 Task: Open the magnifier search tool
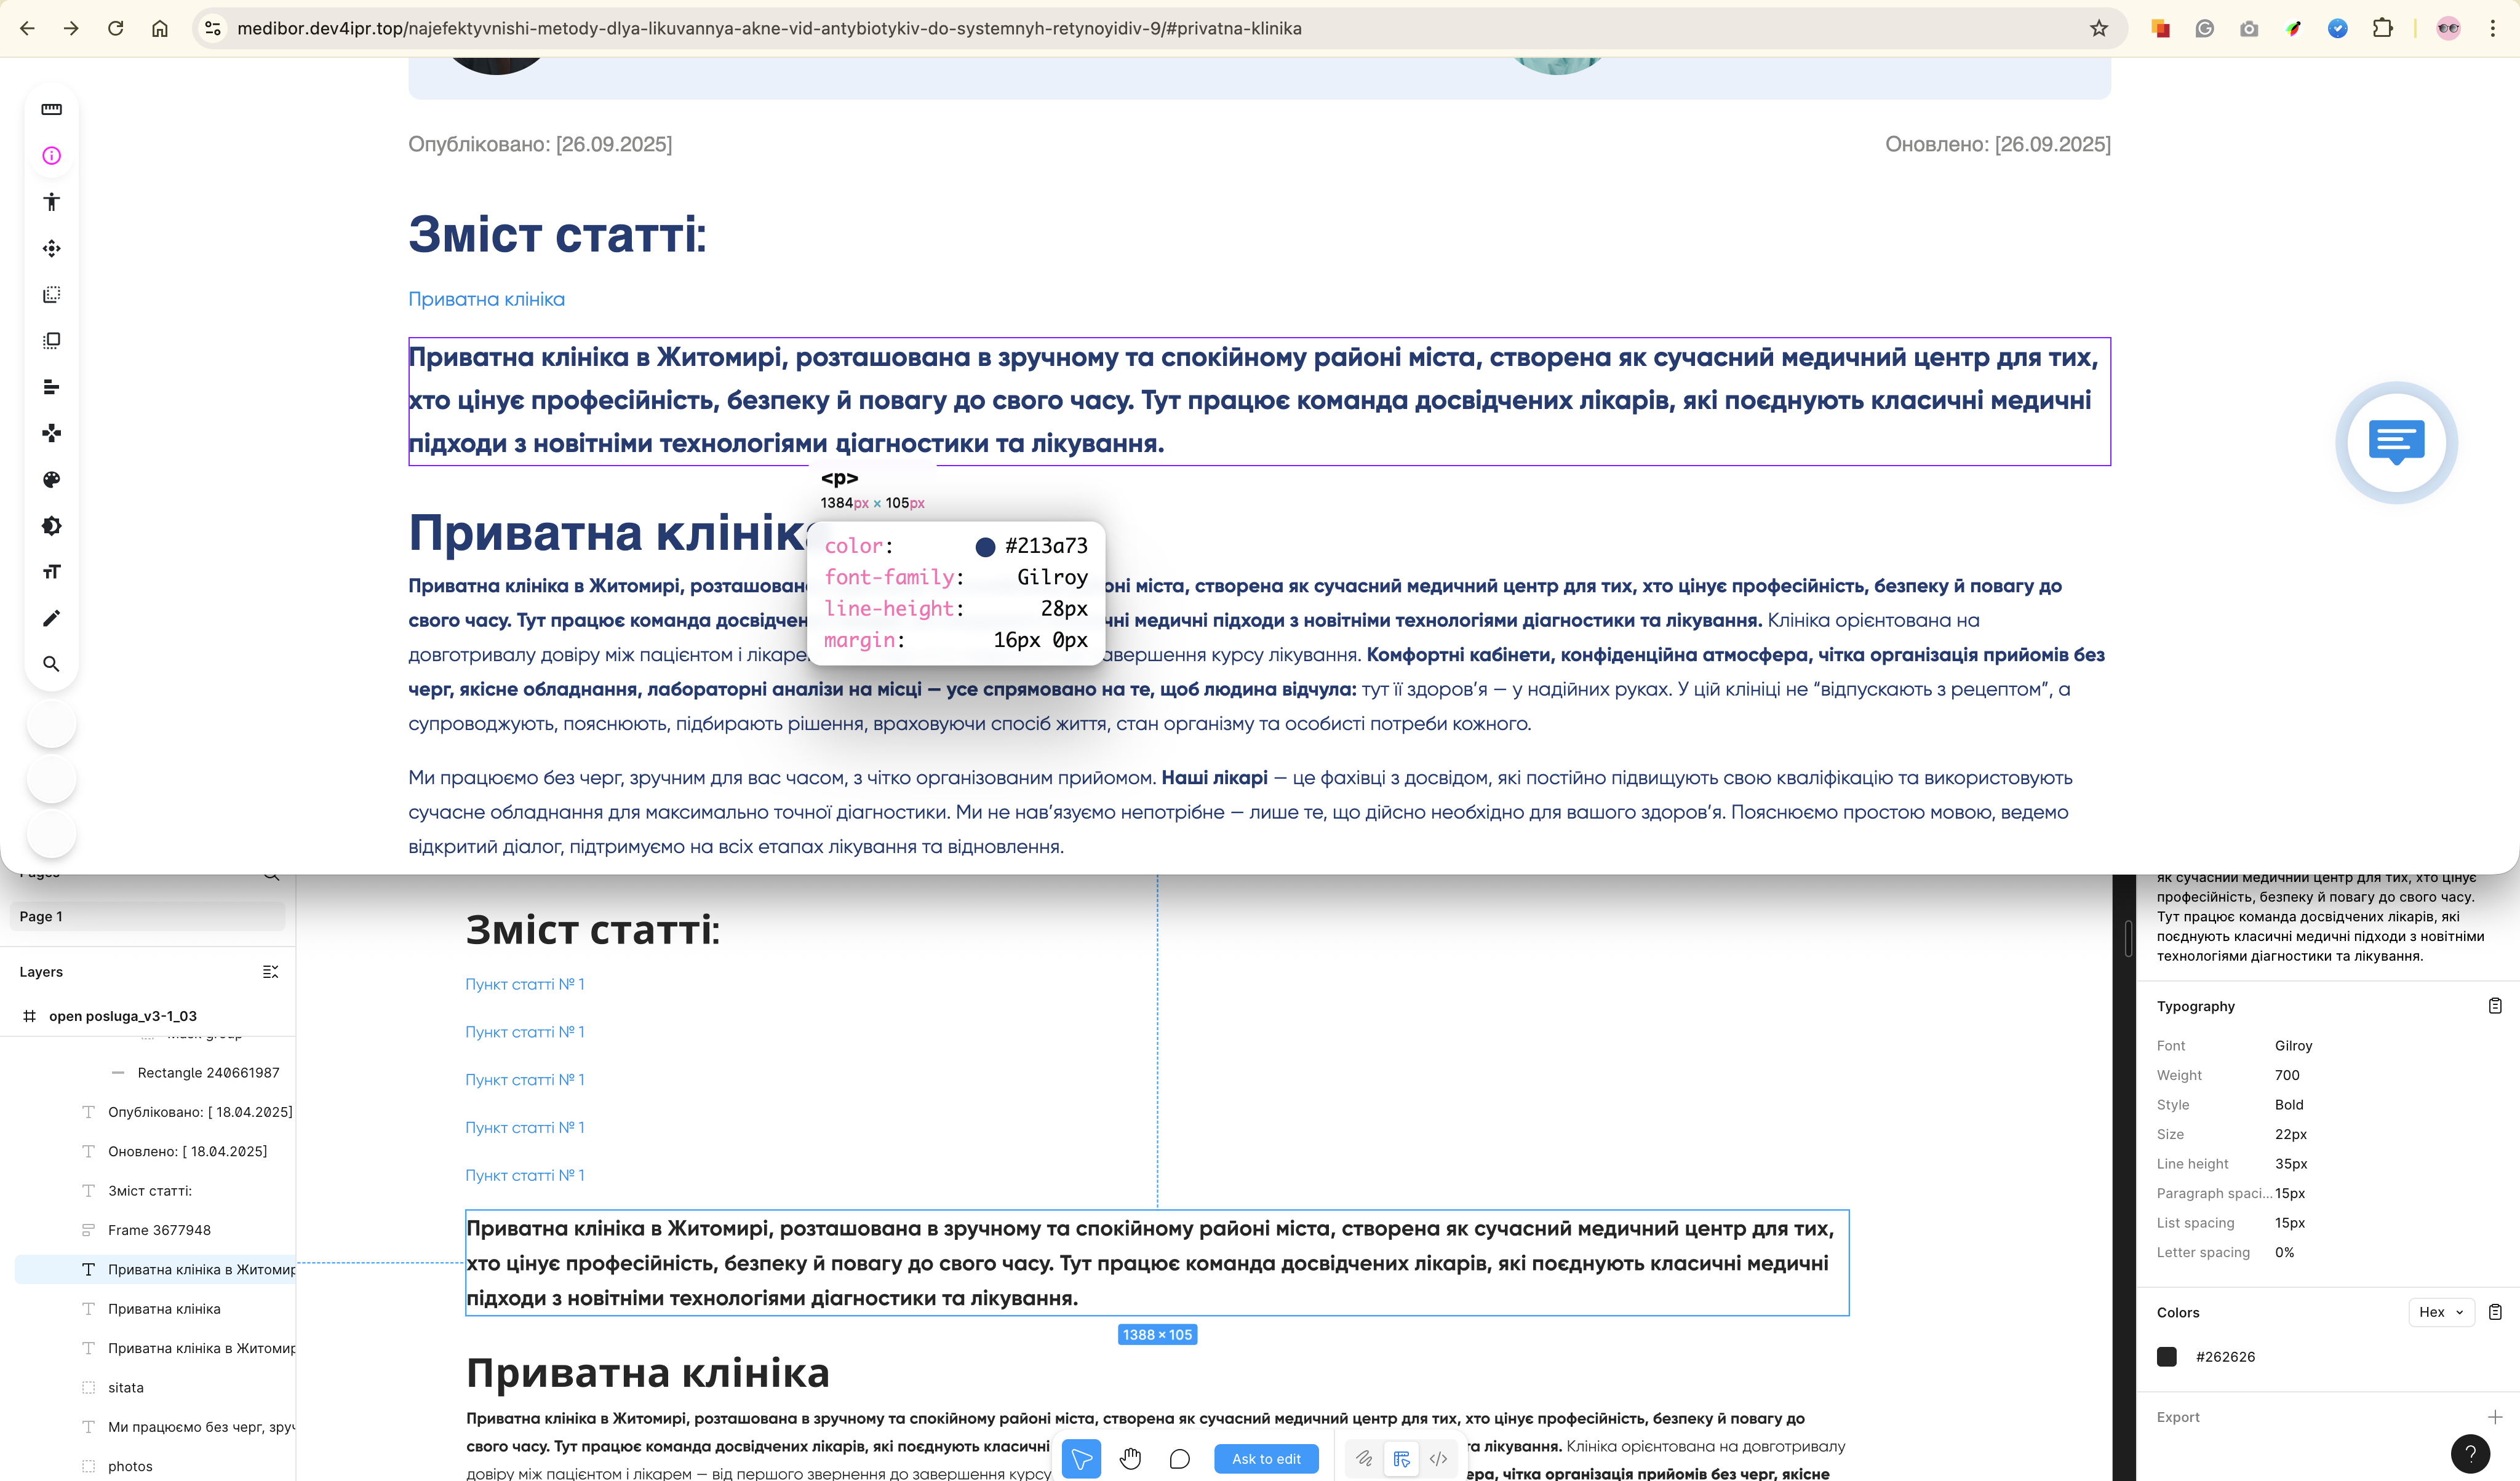click(x=51, y=664)
